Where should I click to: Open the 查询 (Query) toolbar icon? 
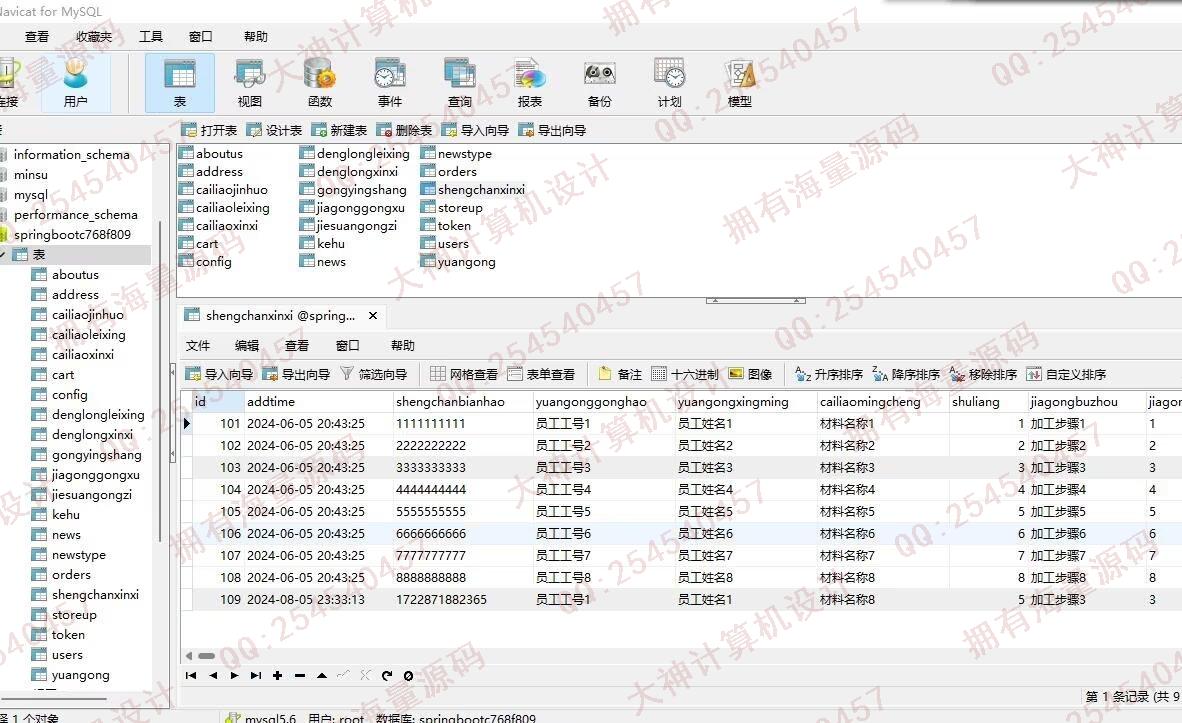point(460,82)
